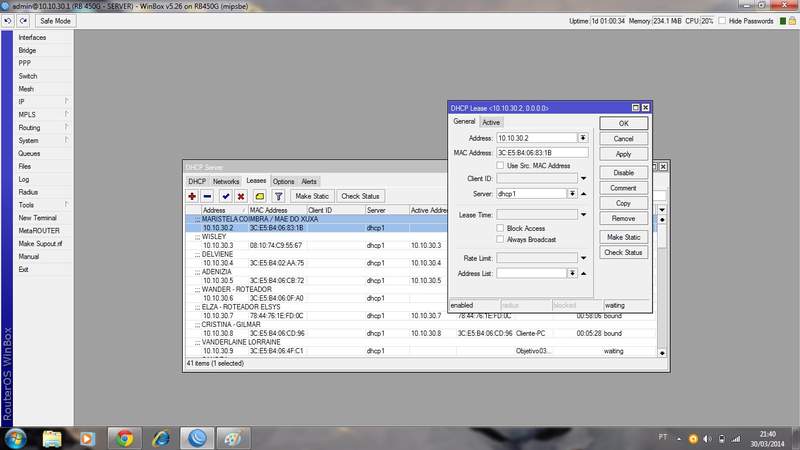Click the minus remove lease icon
This screenshot has width=800, height=450.
[x=207, y=196]
